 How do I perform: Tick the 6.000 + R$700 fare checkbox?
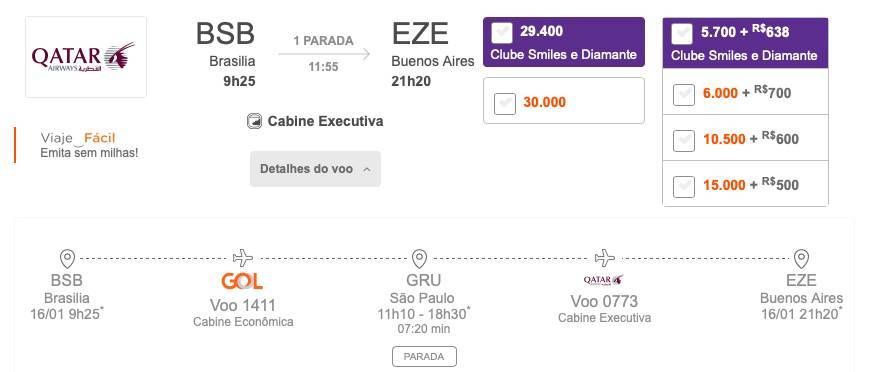coord(683,95)
